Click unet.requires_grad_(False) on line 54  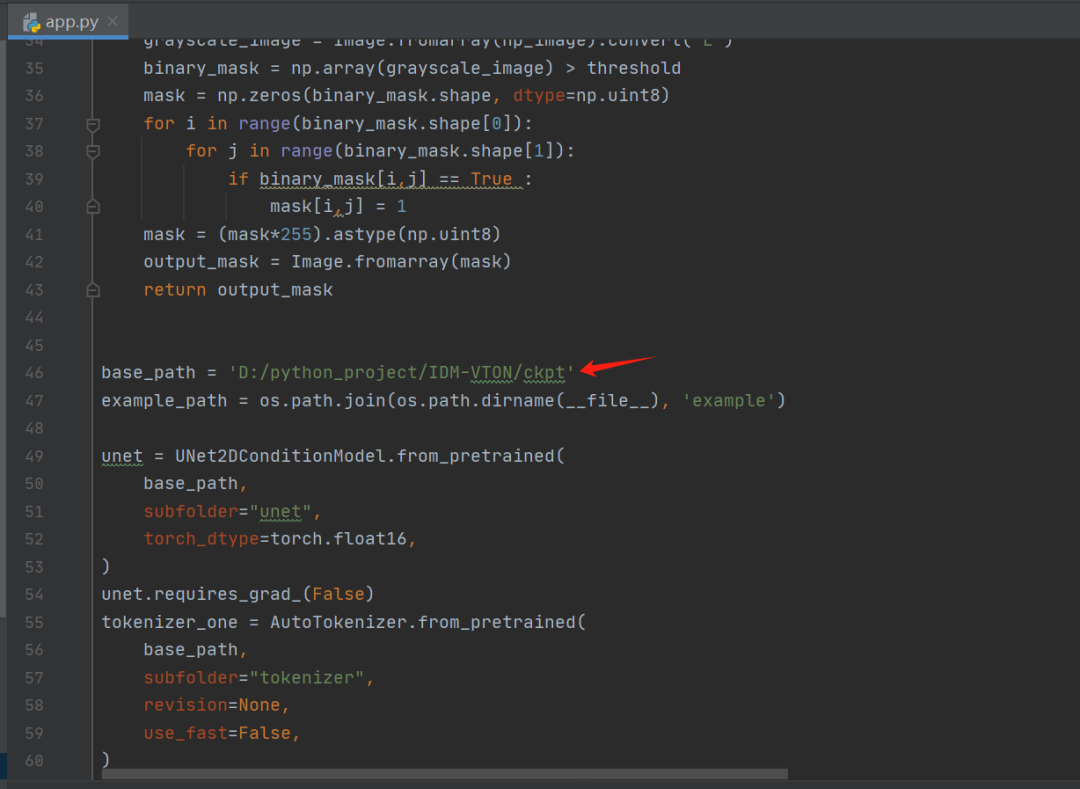pos(238,593)
